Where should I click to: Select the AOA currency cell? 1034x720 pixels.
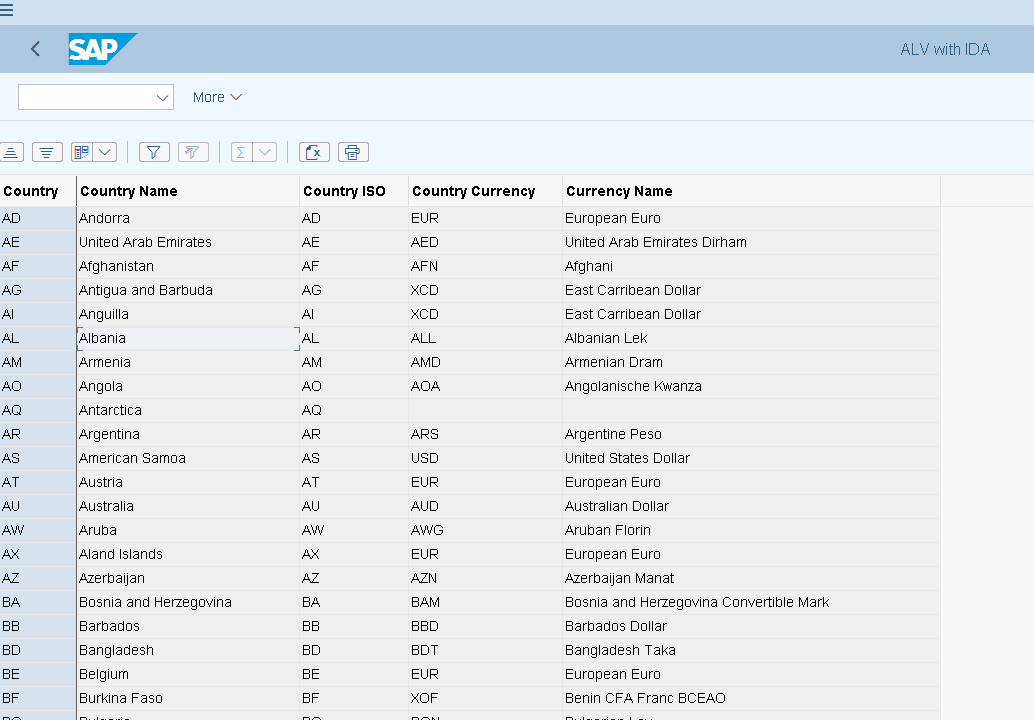[485, 386]
